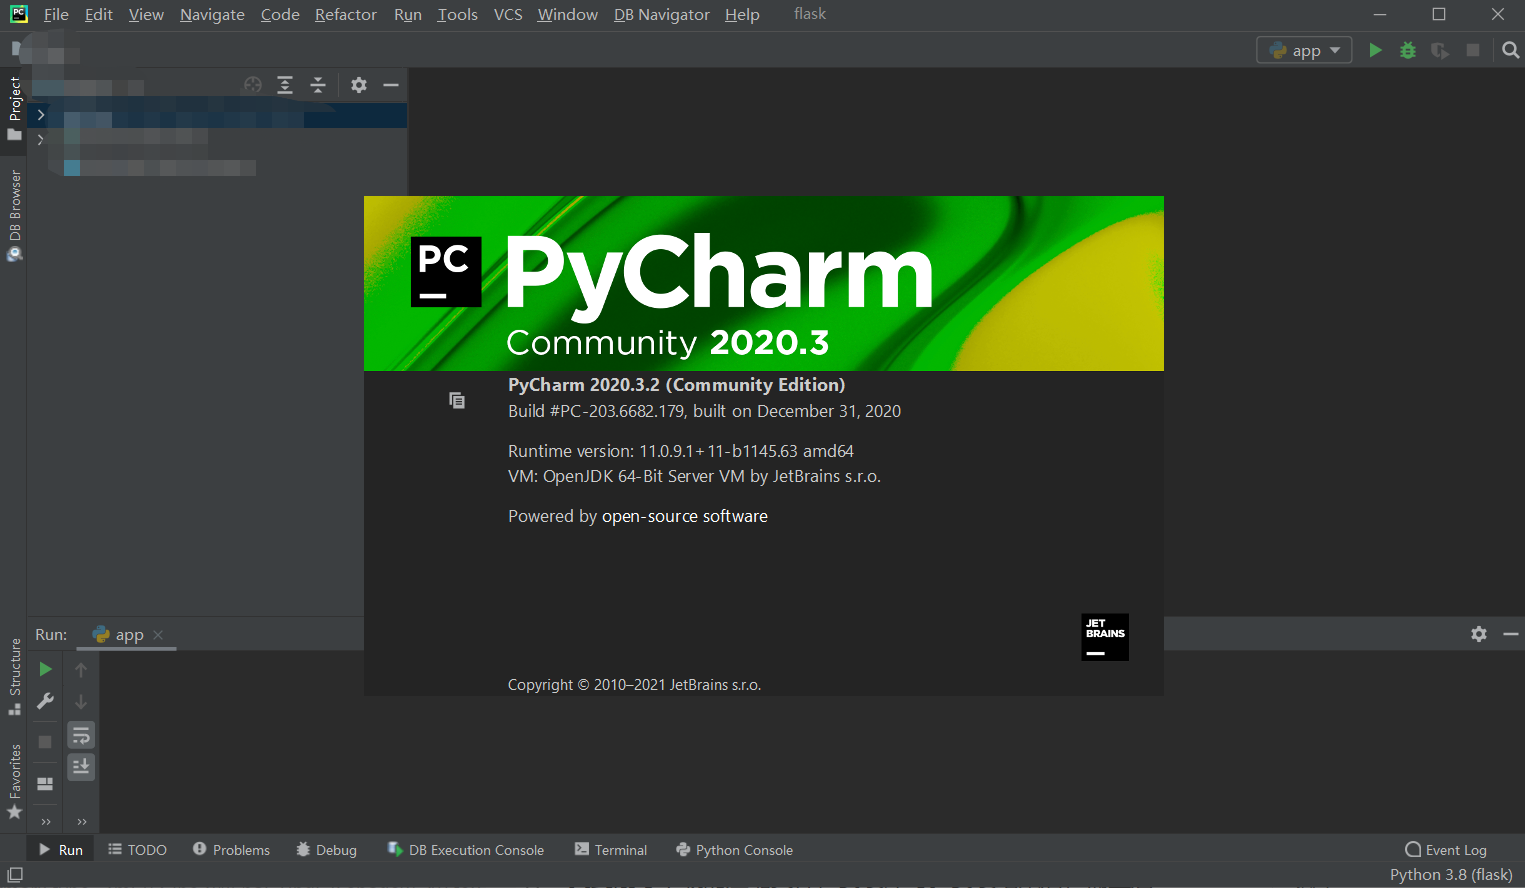Image resolution: width=1525 pixels, height=888 pixels.
Task: Expand all in Project panel
Action: 285,85
